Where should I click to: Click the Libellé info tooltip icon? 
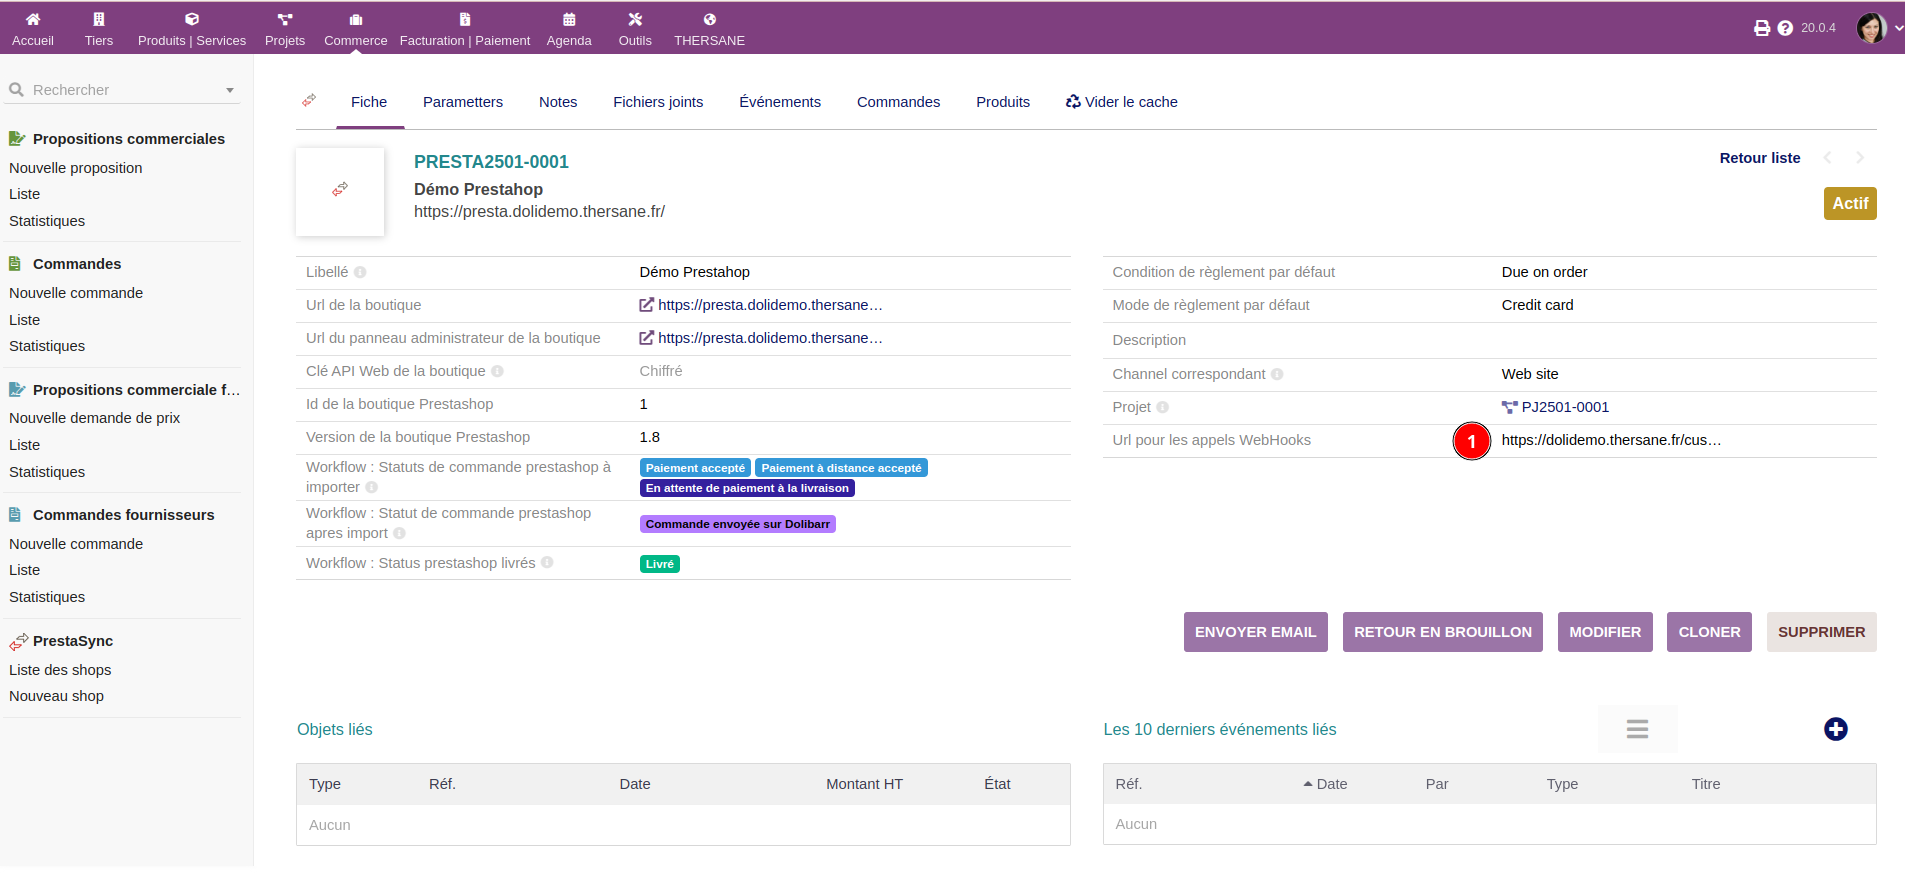[360, 272]
